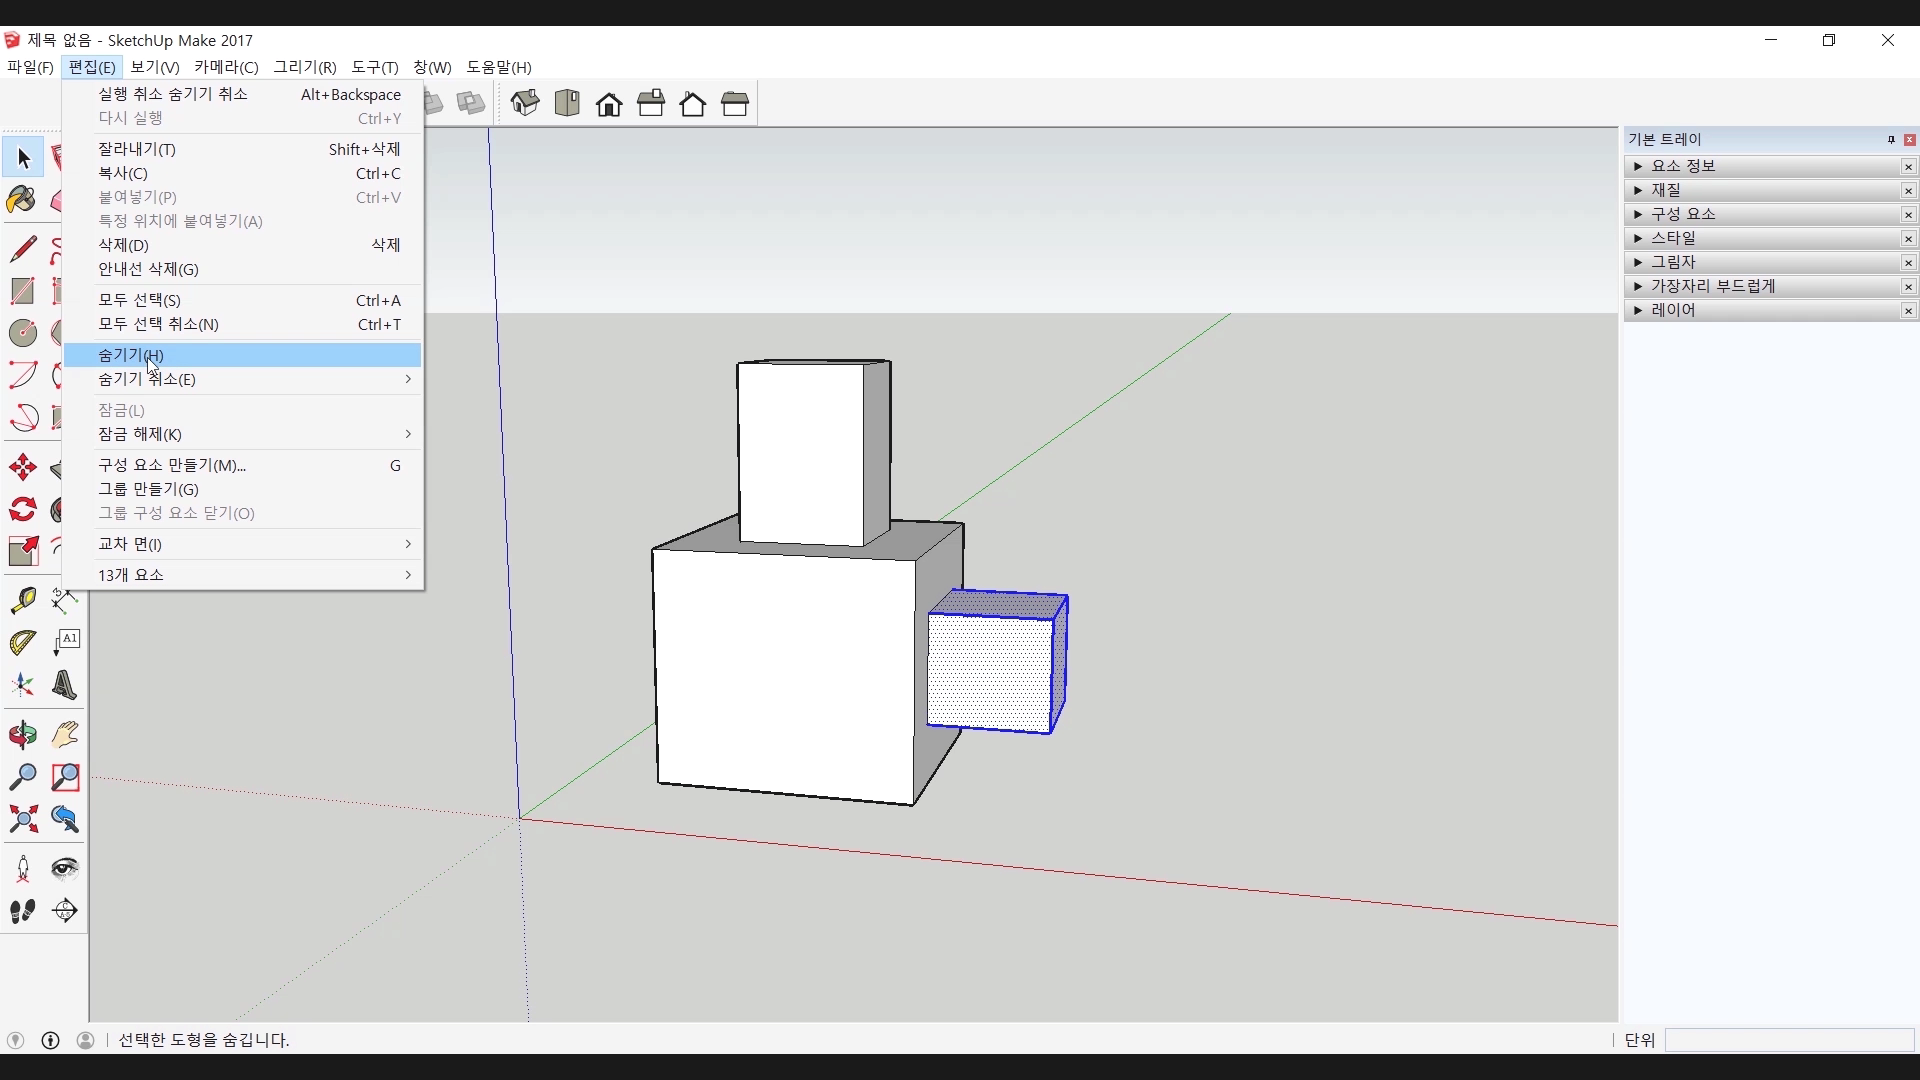Image resolution: width=1920 pixels, height=1080 pixels.
Task: Click the 단위 measurements input box
Action: point(1788,1040)
